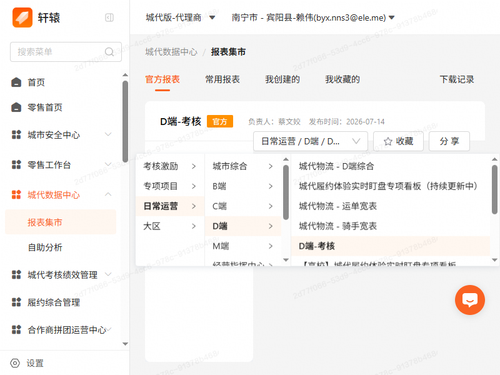This screenshot has height=375, width=500.
Task: Choose 城代物流 - D端综合 report
Action: pos(391,166)
